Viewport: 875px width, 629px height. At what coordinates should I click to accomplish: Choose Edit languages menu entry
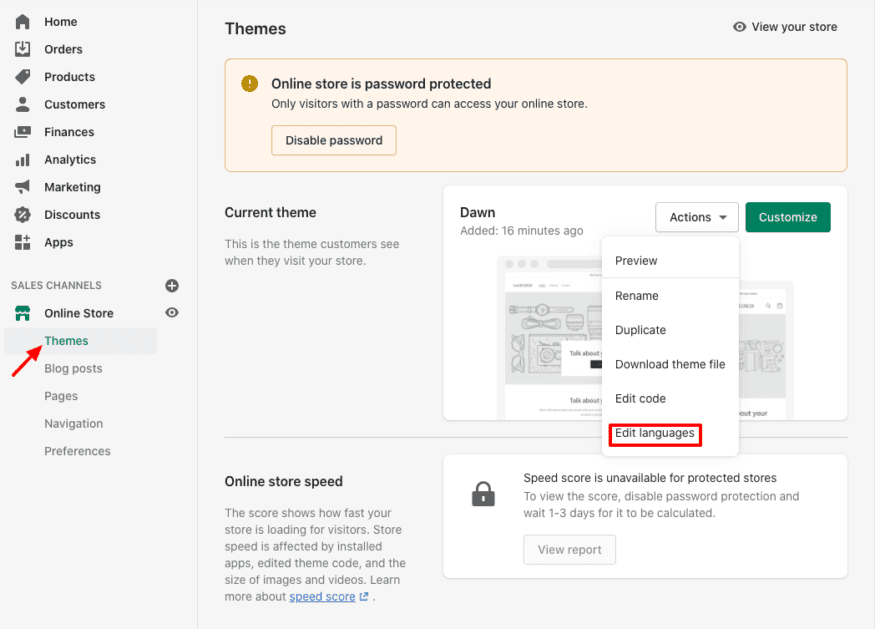point(655,434)
